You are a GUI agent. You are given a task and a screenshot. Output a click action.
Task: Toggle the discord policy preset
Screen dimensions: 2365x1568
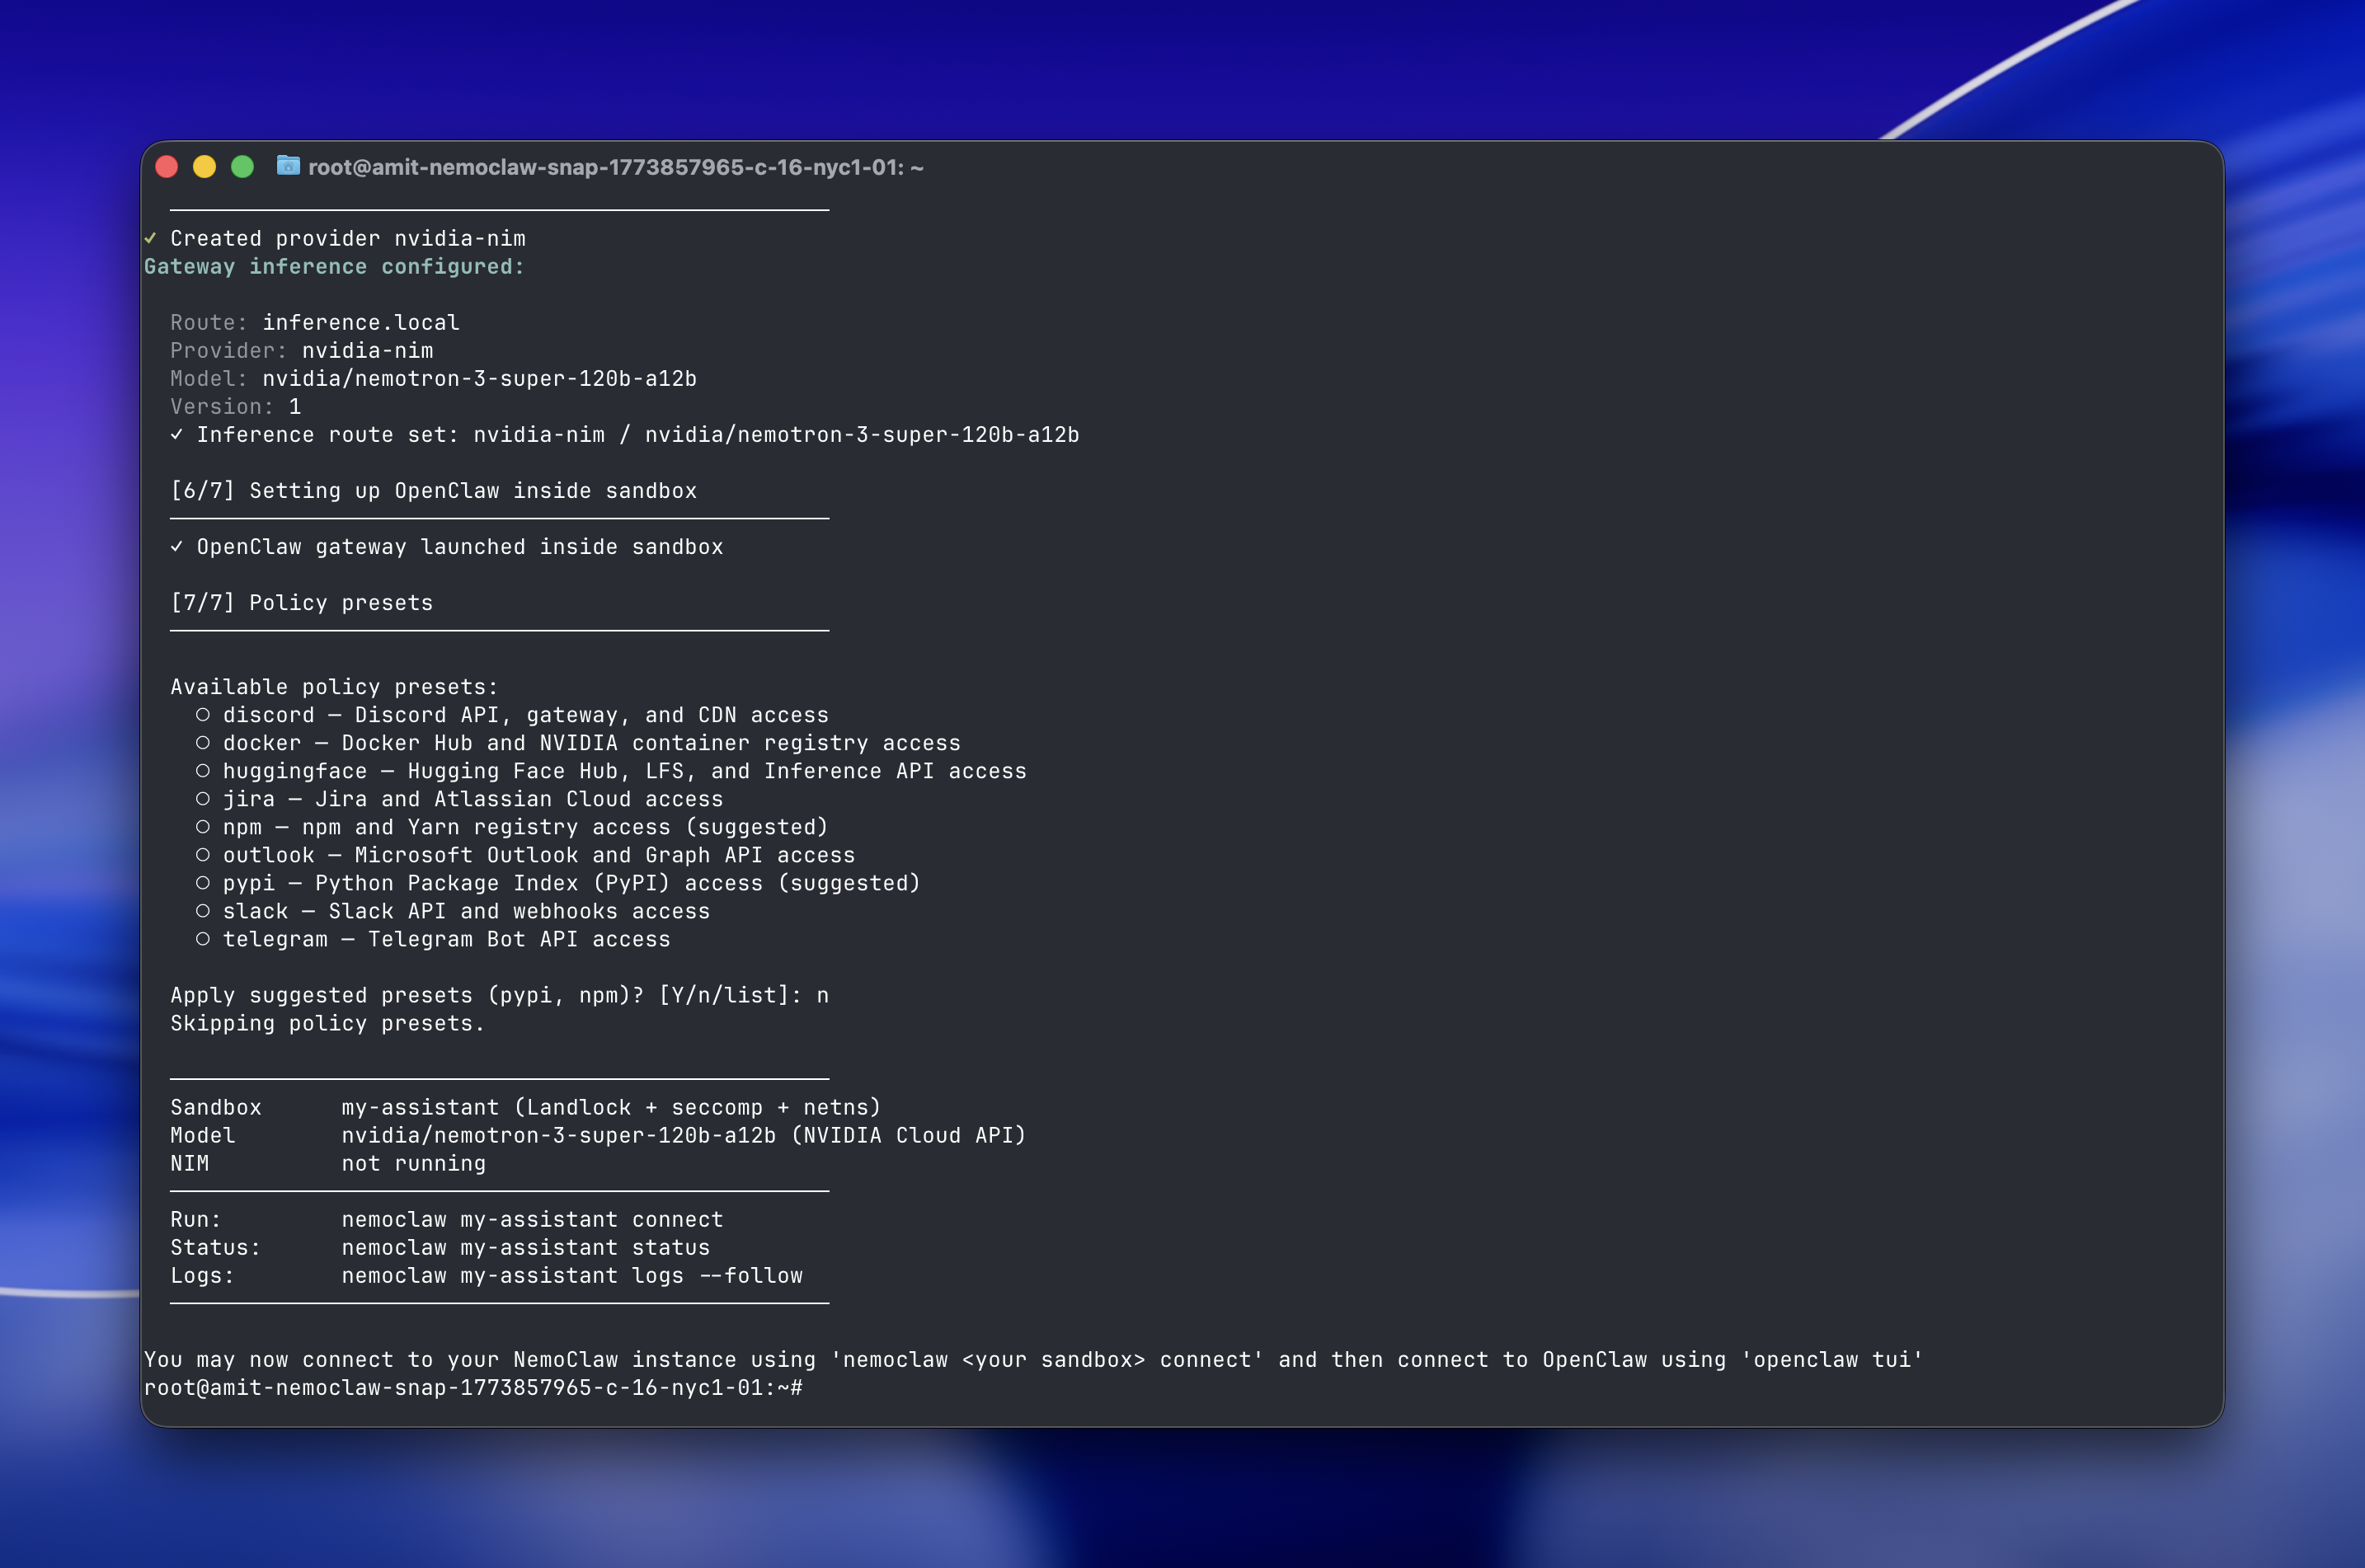(204, 714)
